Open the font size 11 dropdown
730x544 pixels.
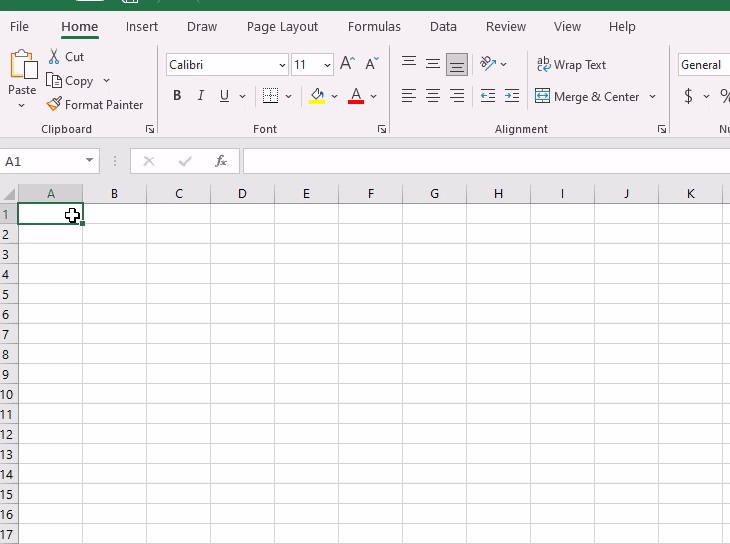click(327, 65)
